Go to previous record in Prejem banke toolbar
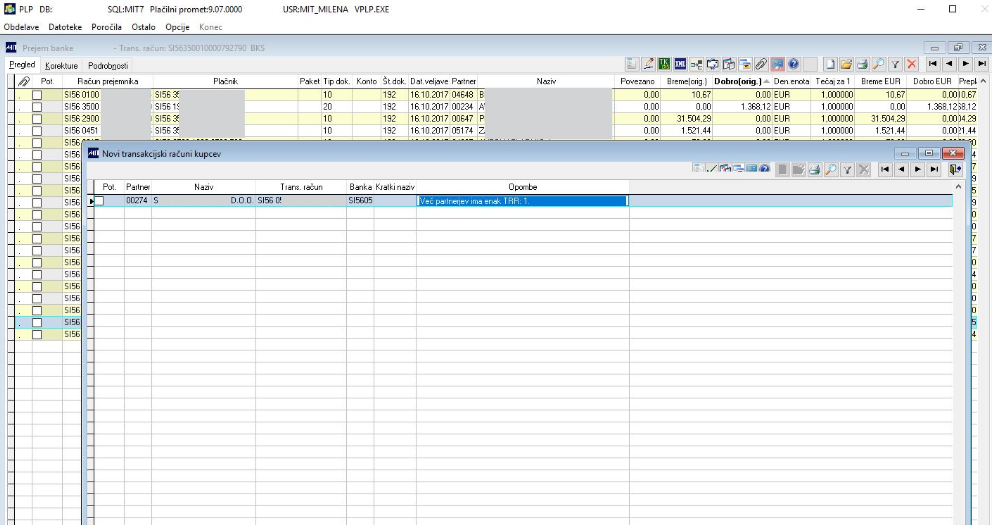 coord(949,64)
